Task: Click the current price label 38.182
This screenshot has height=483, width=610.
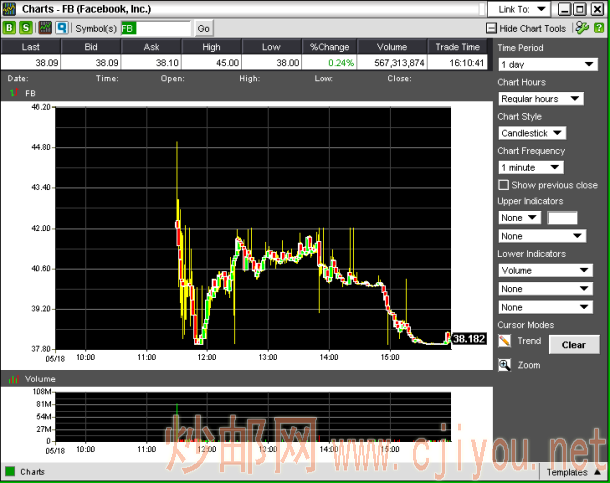Action: point(469,339)
